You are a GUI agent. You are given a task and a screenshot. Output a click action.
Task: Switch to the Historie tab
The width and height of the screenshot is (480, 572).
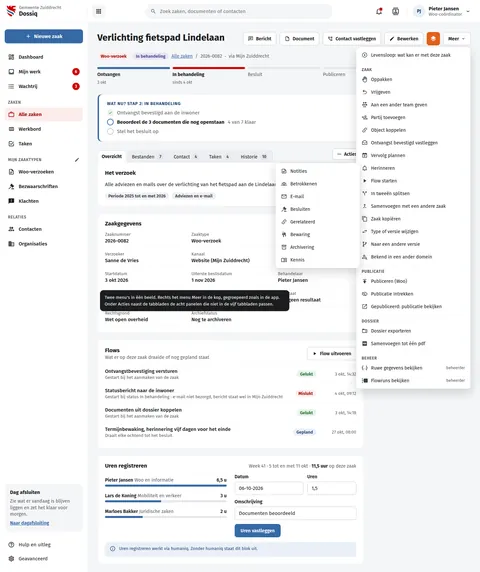[253, 156]
